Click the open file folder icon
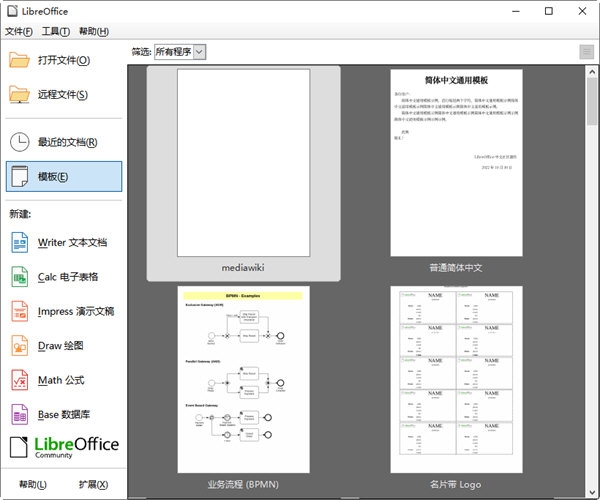This screenshot has height=500, width=600. pyautogui.click(x=19, y=60)
